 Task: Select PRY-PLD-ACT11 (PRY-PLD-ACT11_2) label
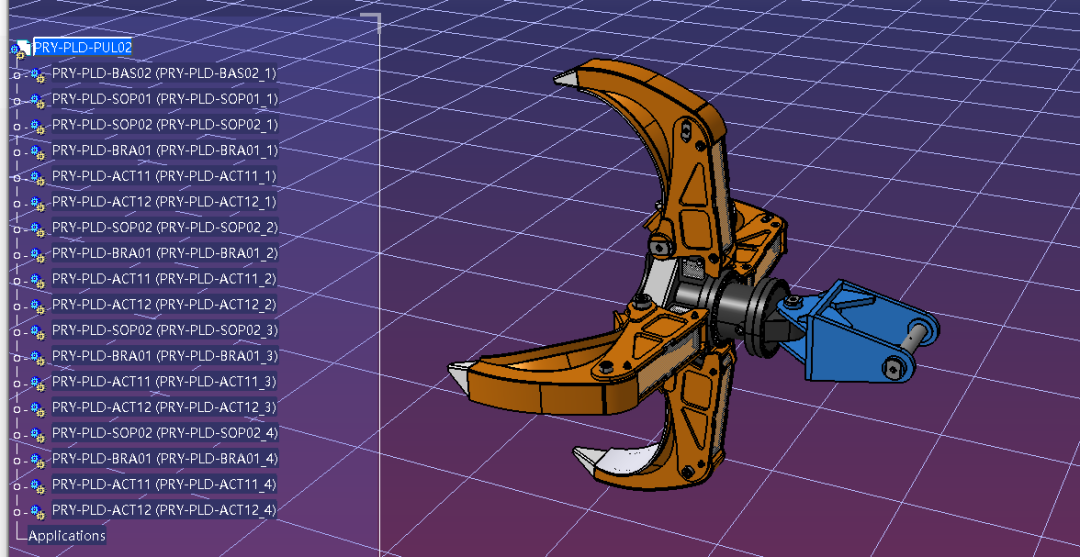click(x=165, y=279)
